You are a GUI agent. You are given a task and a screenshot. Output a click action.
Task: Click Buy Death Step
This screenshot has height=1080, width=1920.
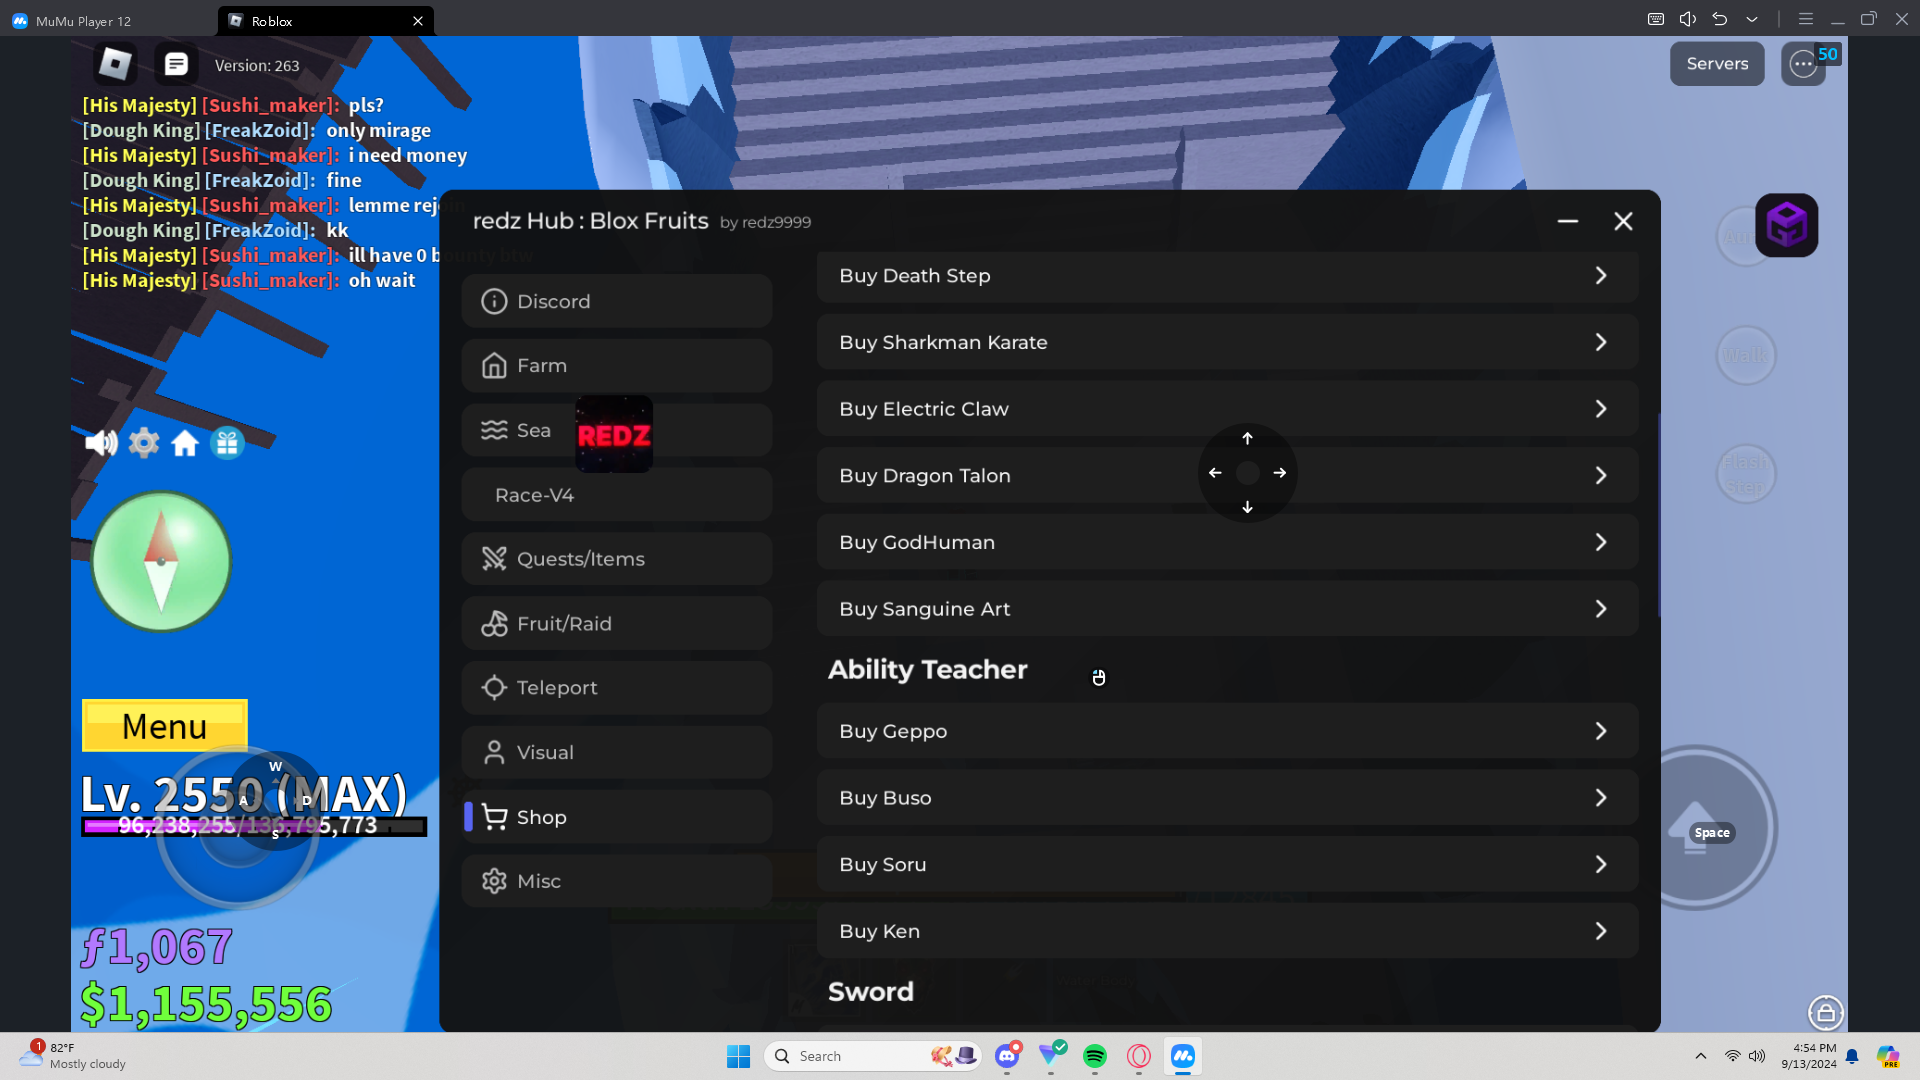tap(1227, 276)
